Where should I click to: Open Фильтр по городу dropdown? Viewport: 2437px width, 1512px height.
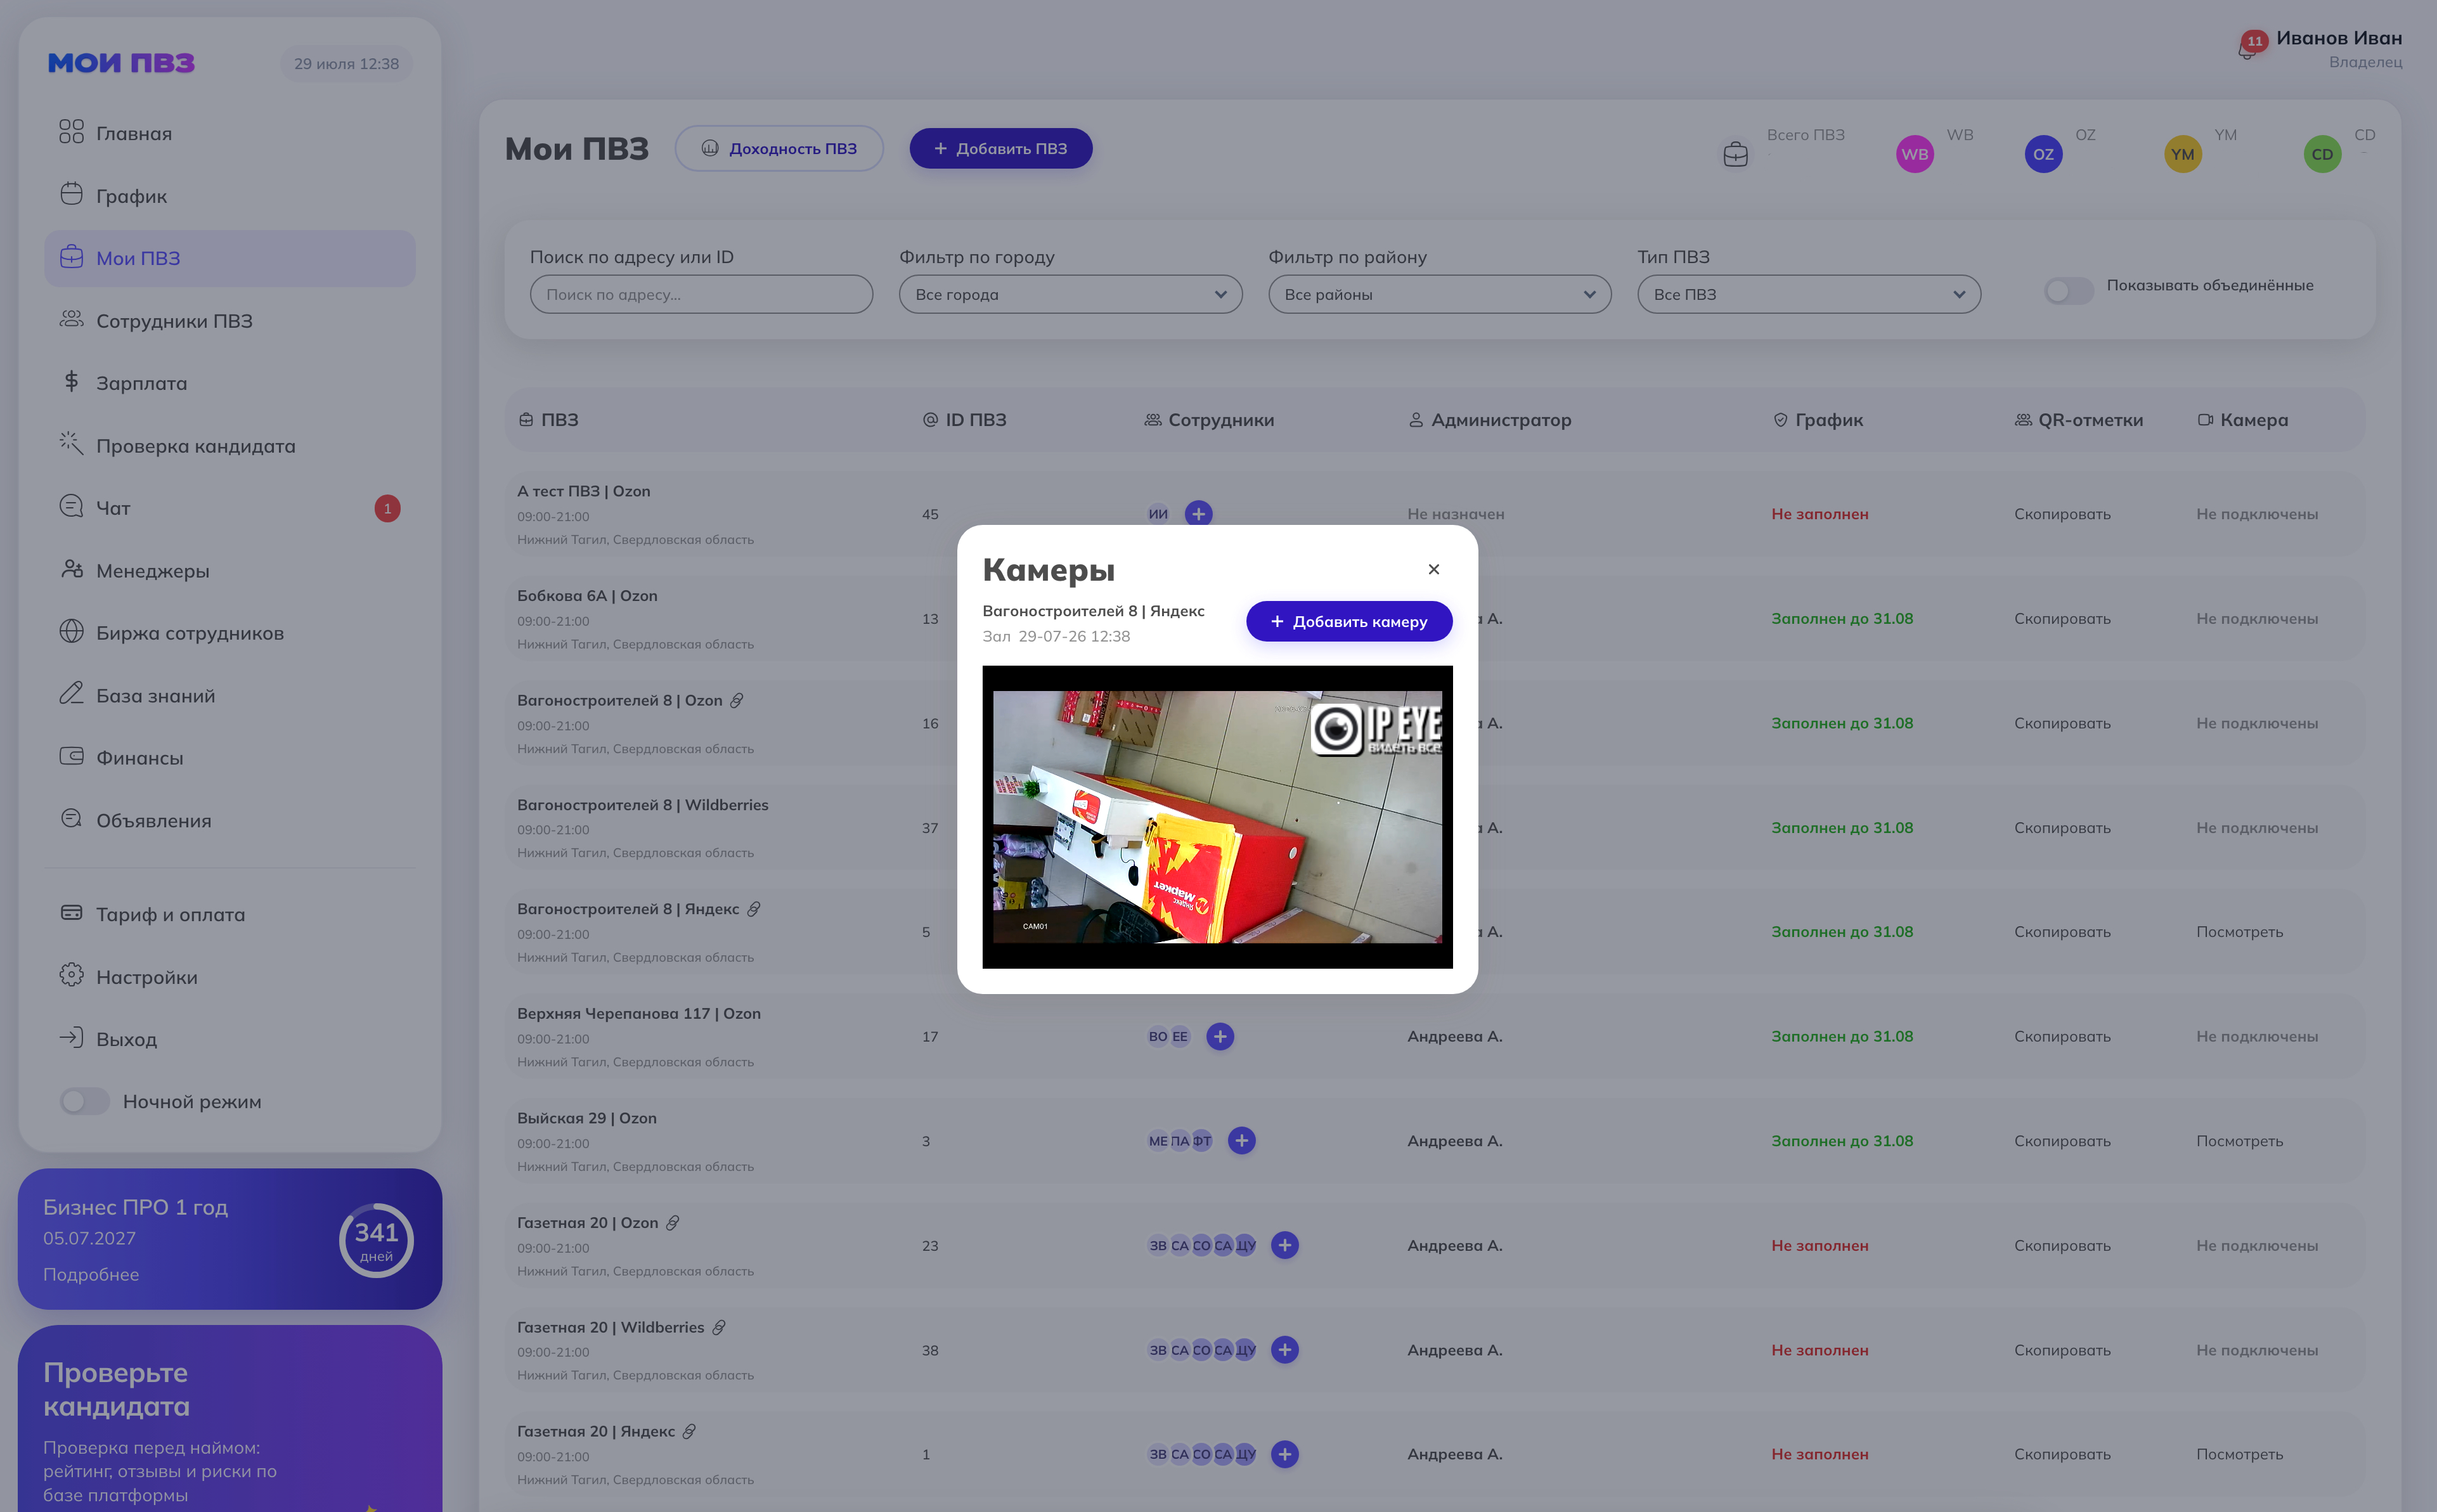point(1070,294)
